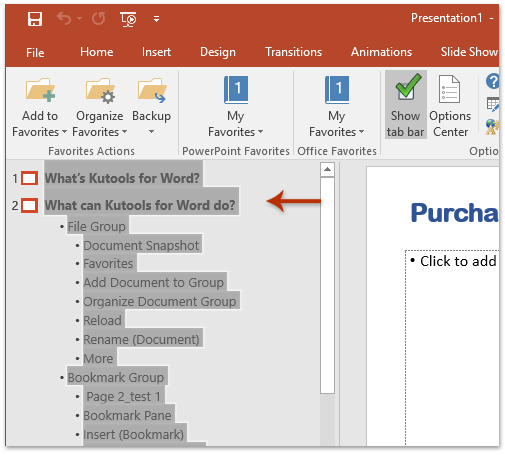Expand My Favorites dropdown in PowerPoint Favorites
The width and height of the screenshot is (505, 455).
[x=260, y=132]
